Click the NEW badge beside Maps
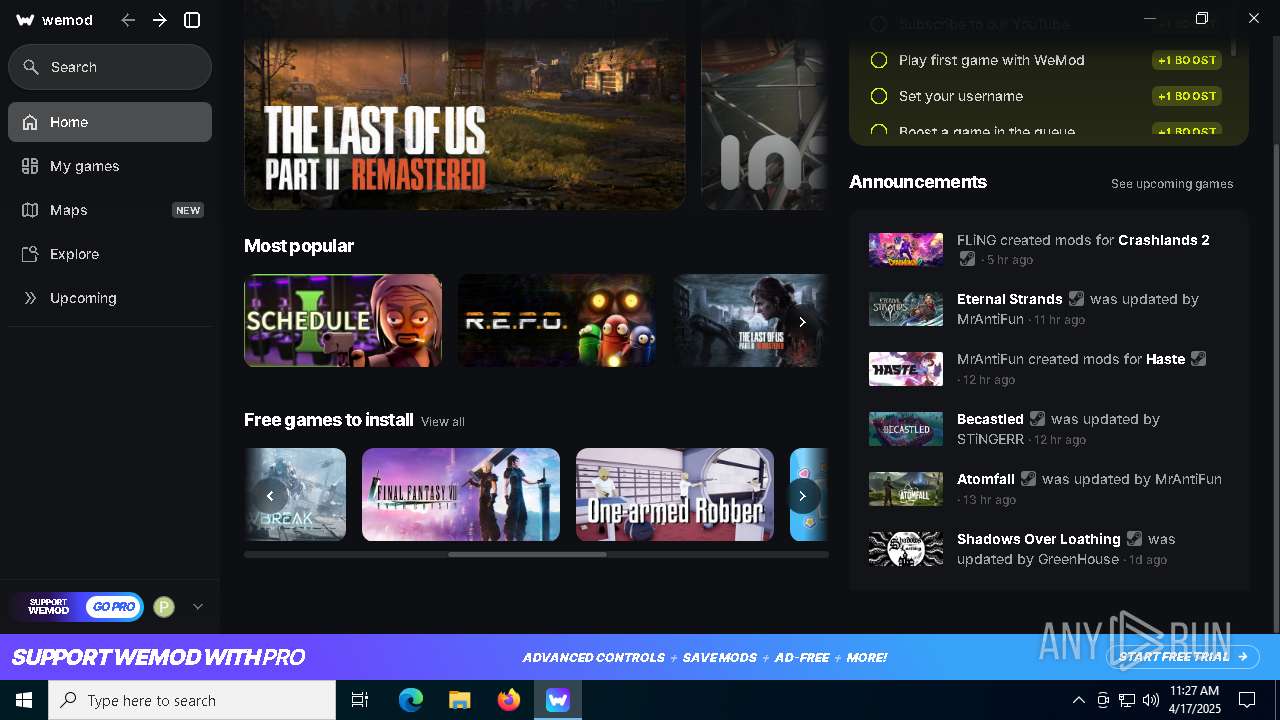The image size is (1280, 720). click(188, 210)
